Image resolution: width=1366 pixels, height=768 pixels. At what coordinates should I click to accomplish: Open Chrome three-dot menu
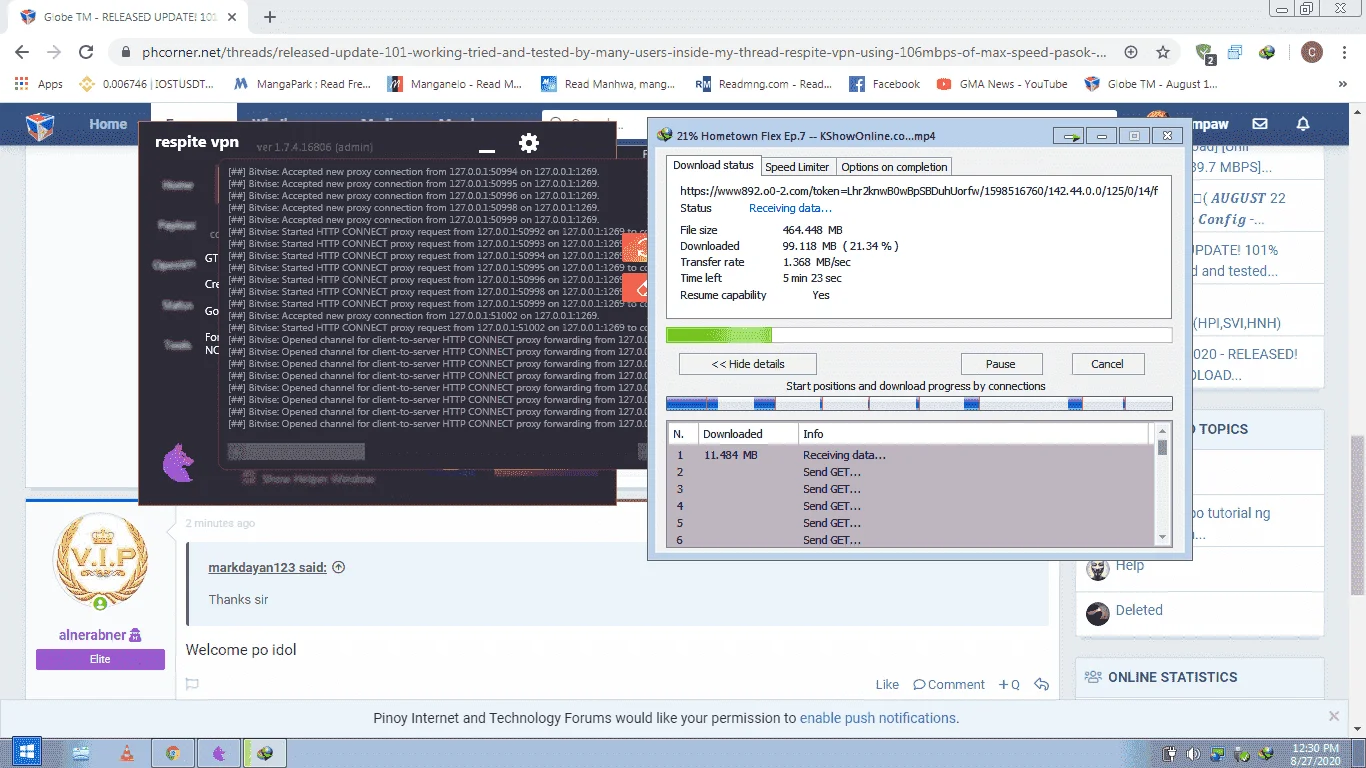point(1343,52)
